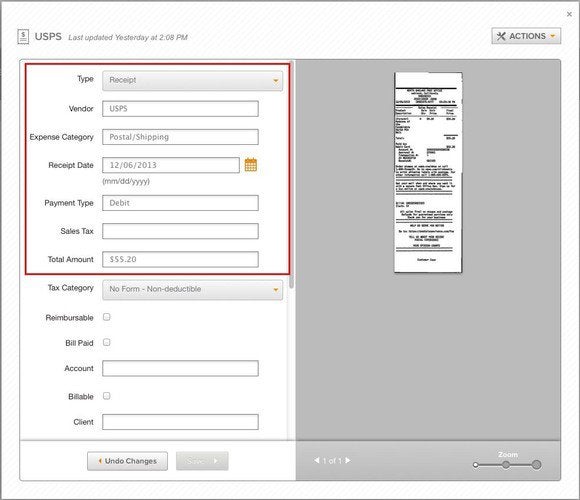Viewport: 580px width, 500px height.
Task: Click the minimum-zoom end of the Zoom slider
Action: [476, 465]
